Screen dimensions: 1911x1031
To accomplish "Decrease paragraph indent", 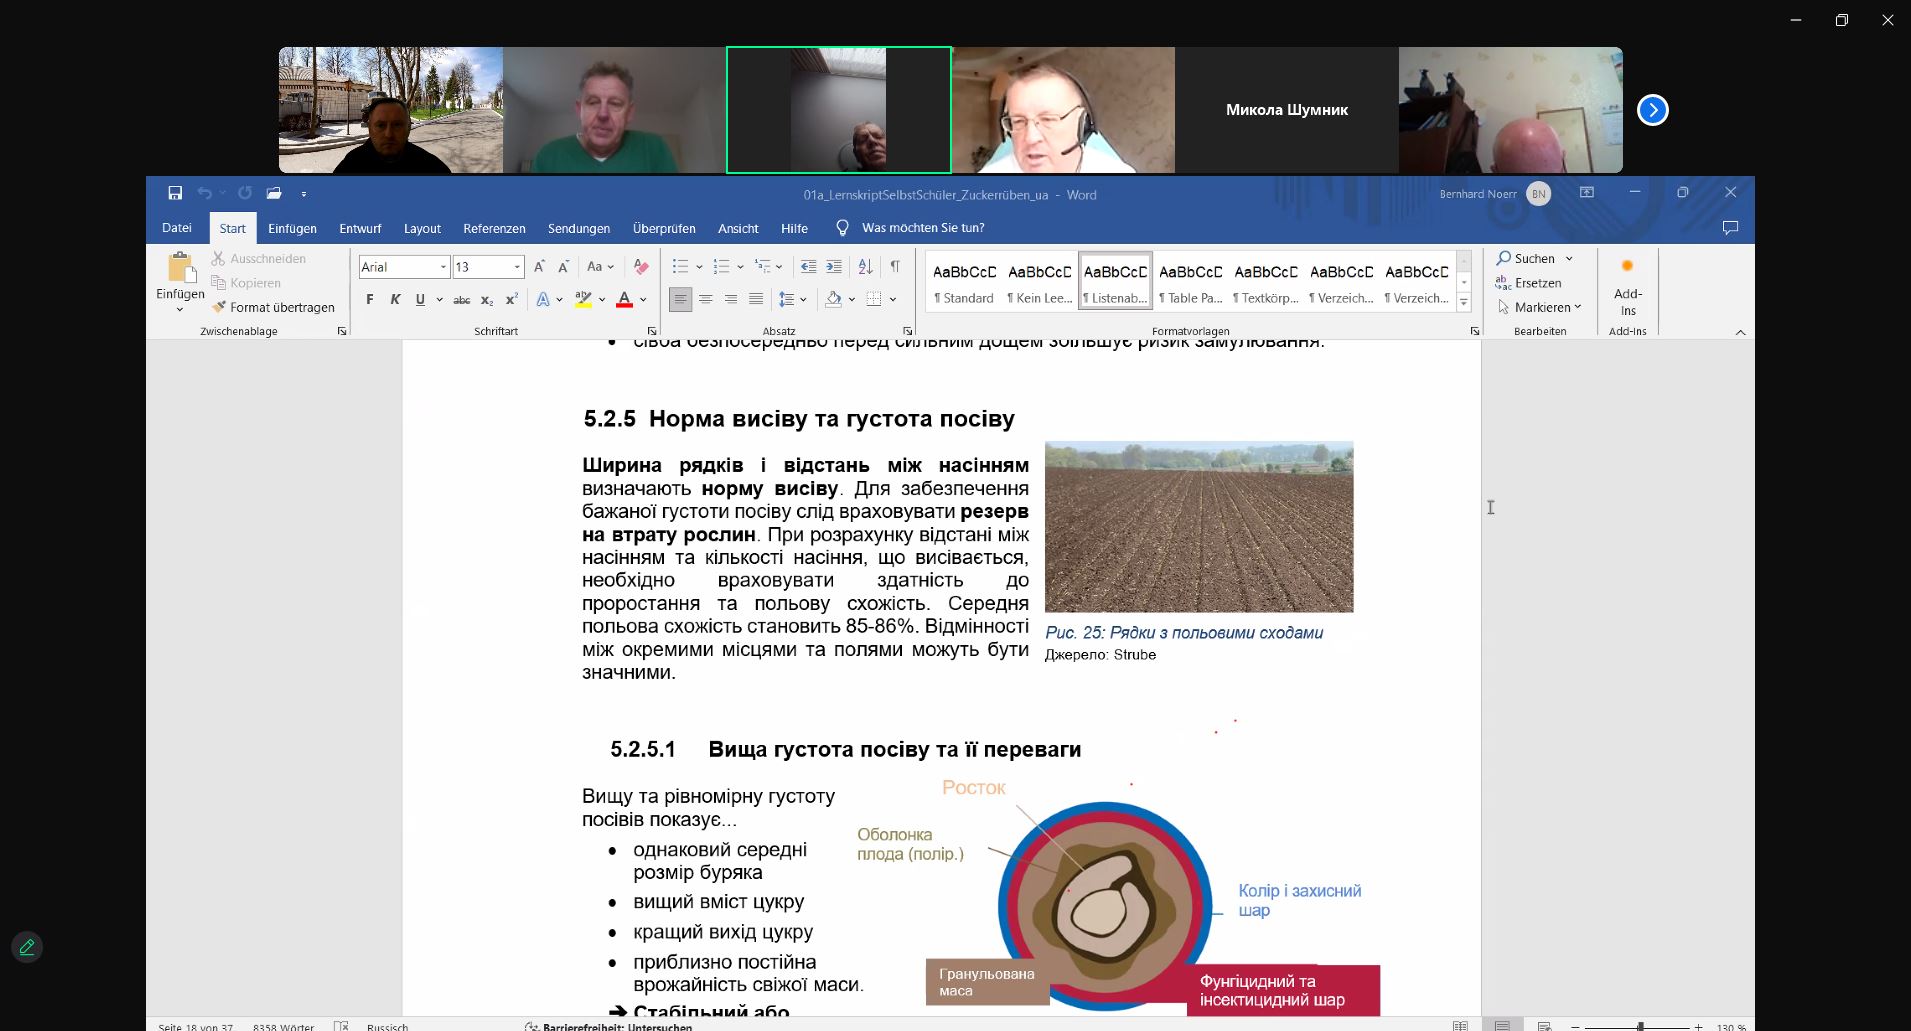I will pyautogui.click(x=808, y=267).
